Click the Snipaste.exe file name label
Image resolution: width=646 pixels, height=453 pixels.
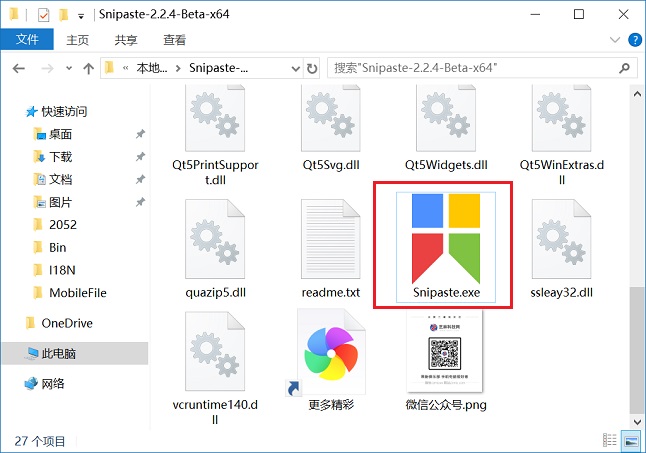coord(446,292)
